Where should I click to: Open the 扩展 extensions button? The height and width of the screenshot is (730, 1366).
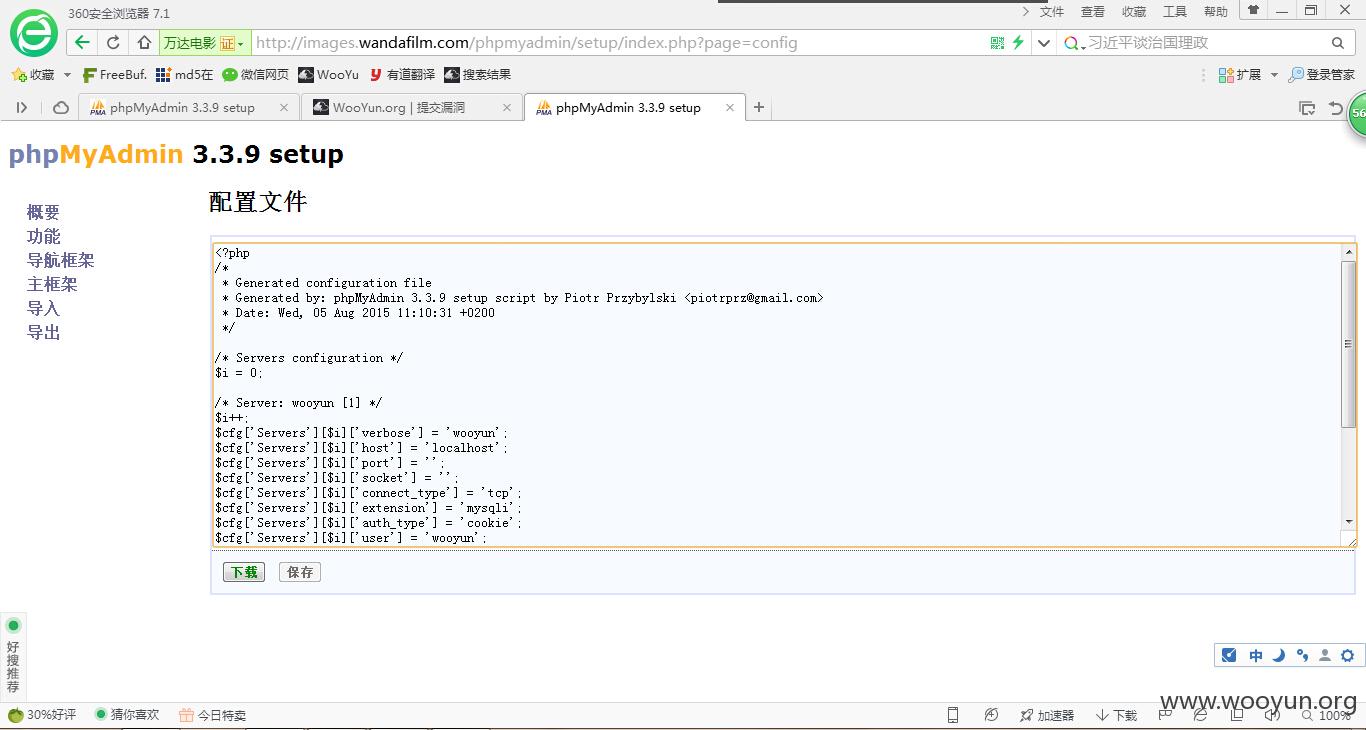pyautogui.click(x=1240, y=75)
